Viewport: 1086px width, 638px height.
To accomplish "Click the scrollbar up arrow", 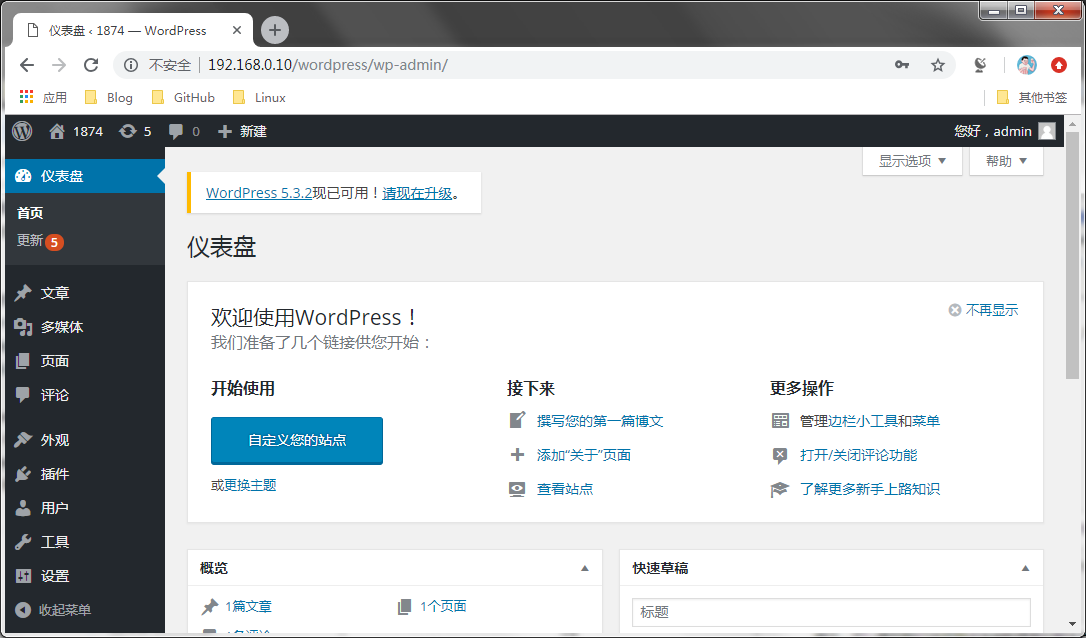I will click(x=1072, y=124).
